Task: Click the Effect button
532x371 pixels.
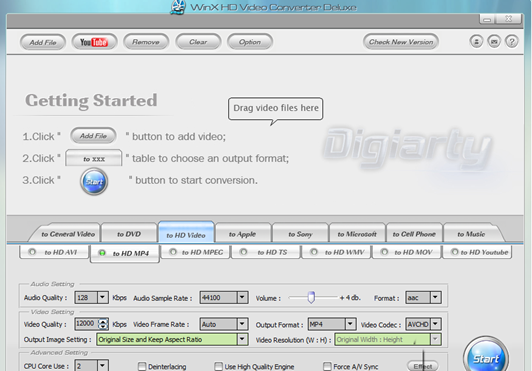Action: pos(423,366)
